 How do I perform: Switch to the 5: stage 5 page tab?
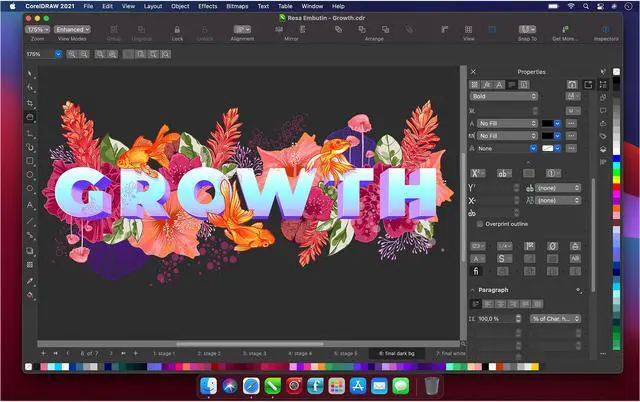click(x=345, y=353)
